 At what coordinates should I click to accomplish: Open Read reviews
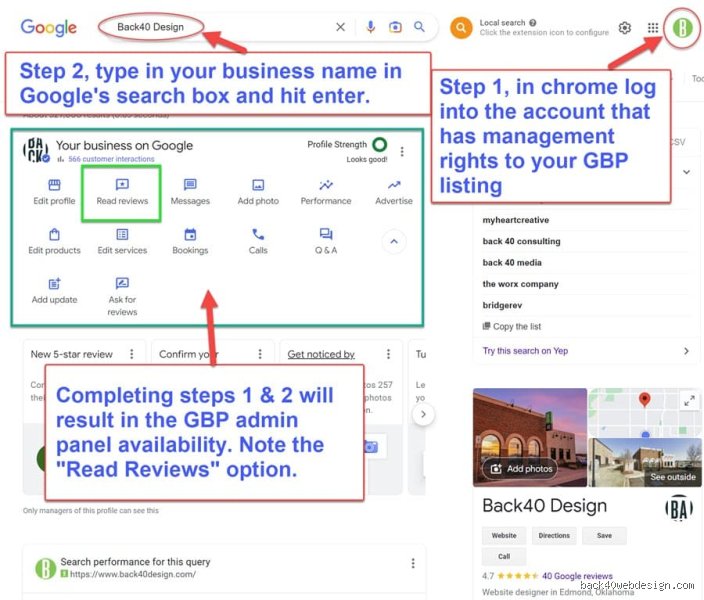(x=122, y=192)
